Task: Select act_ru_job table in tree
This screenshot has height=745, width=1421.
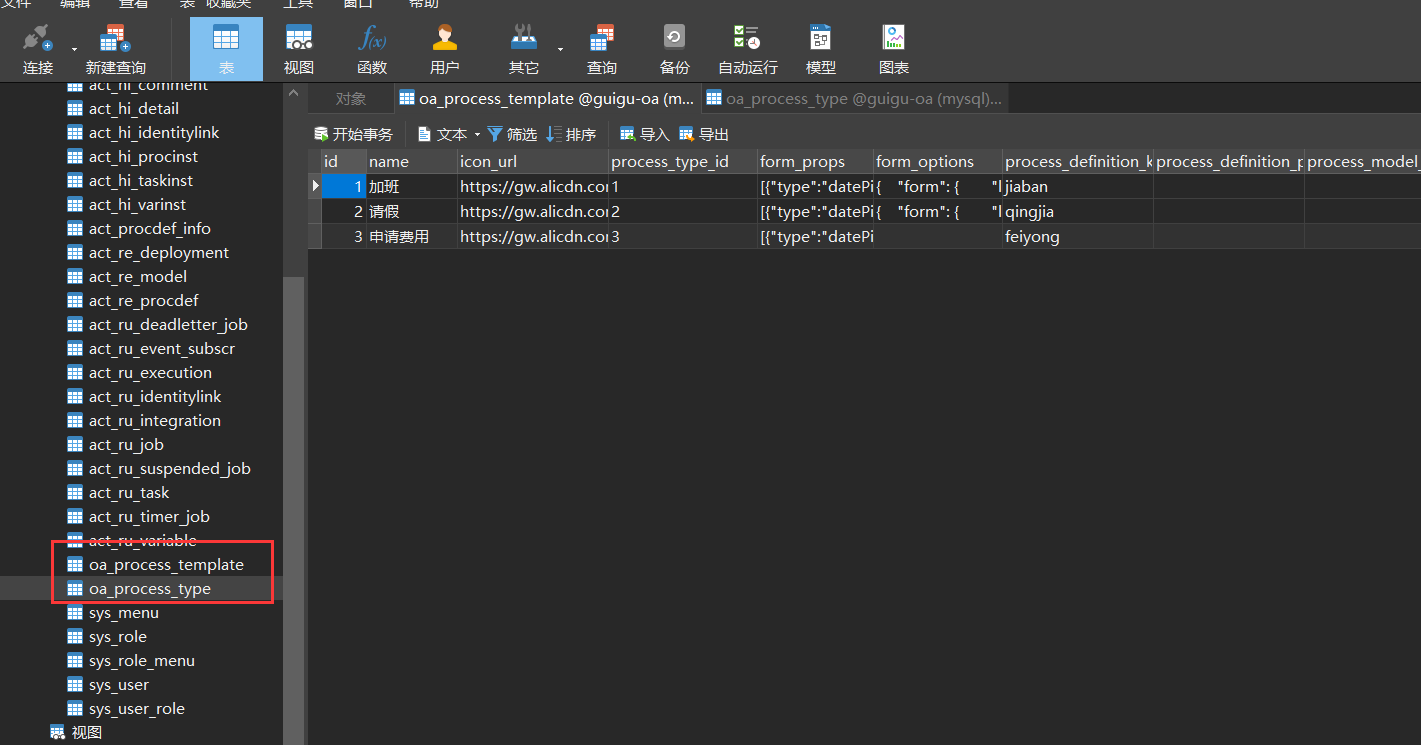Action: click(x=126, y=444)
